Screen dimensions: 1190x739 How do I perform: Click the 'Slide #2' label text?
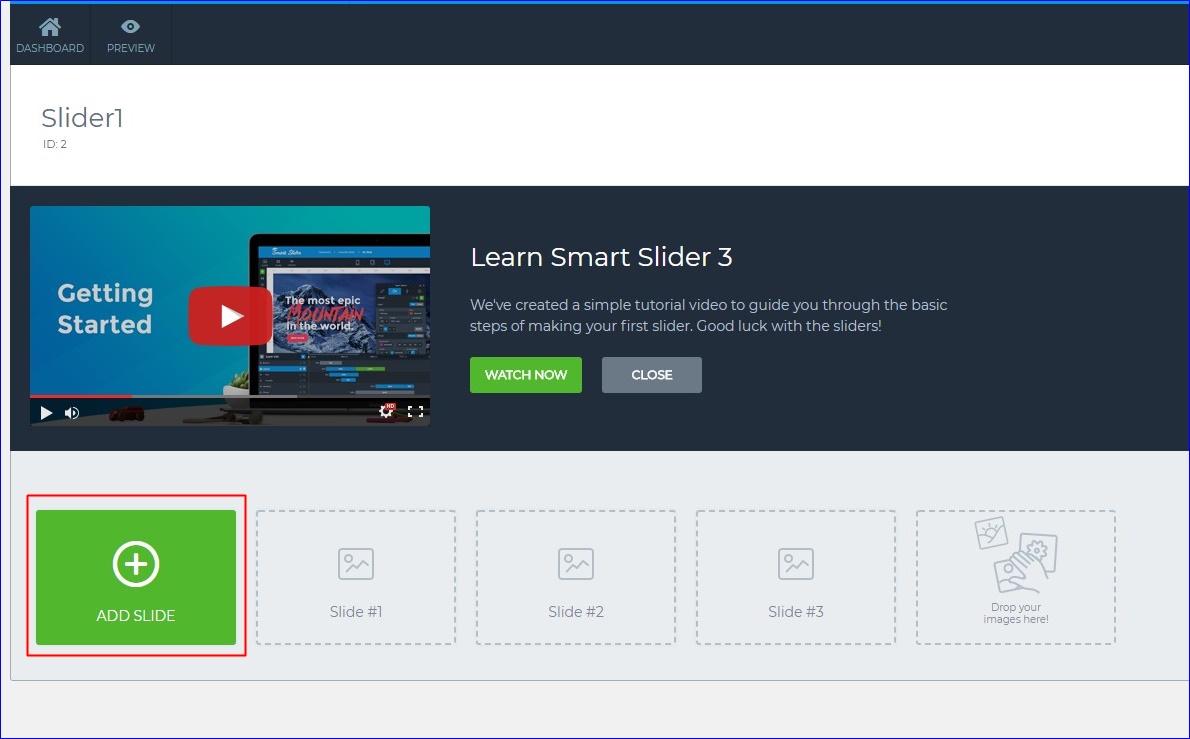(576, 612)
